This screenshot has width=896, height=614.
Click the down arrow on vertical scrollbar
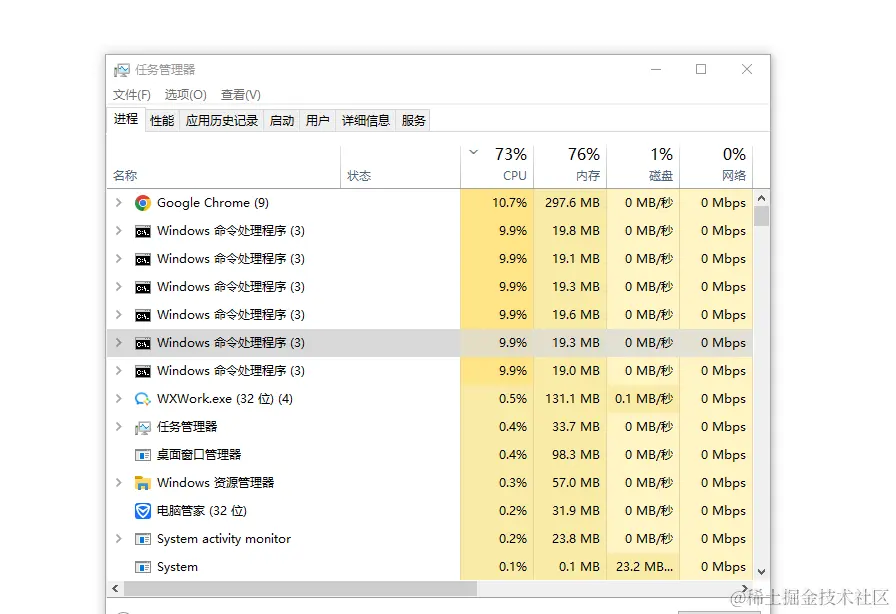[761, 569]
